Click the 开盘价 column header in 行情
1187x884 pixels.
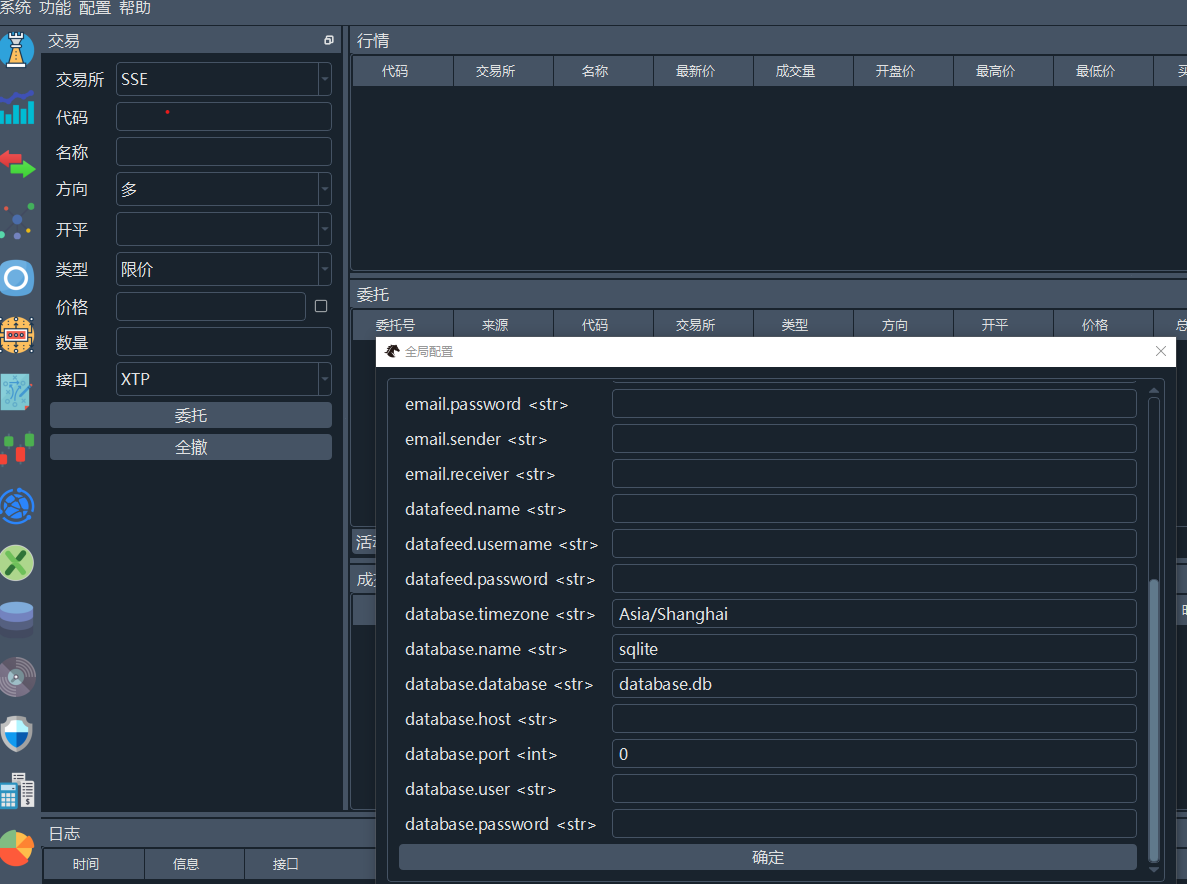[x=903, y=71]
